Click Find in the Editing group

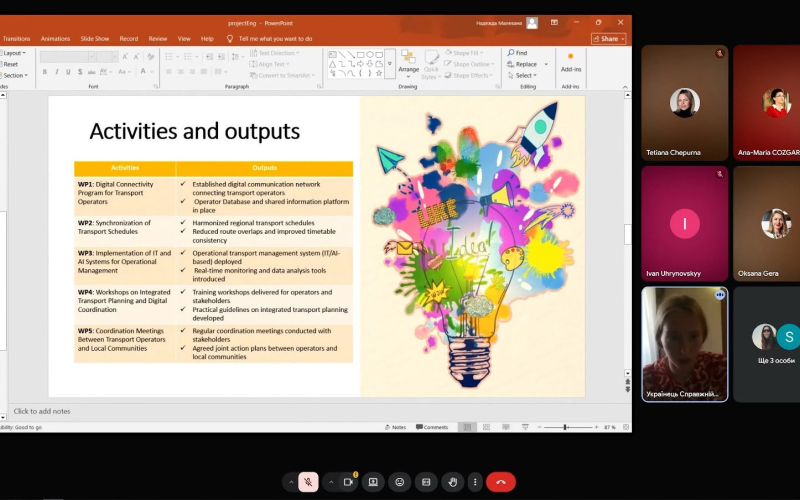[517, 53]
